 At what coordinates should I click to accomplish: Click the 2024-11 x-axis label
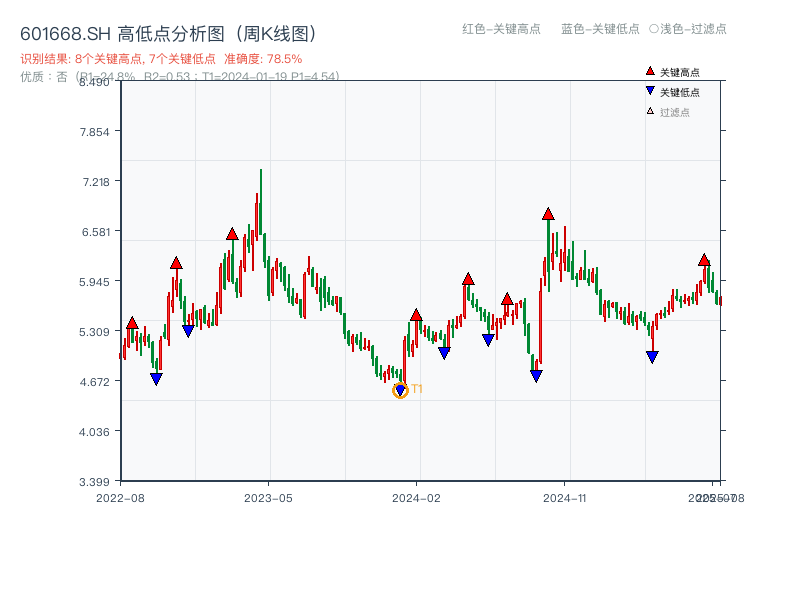pos(565,498)
